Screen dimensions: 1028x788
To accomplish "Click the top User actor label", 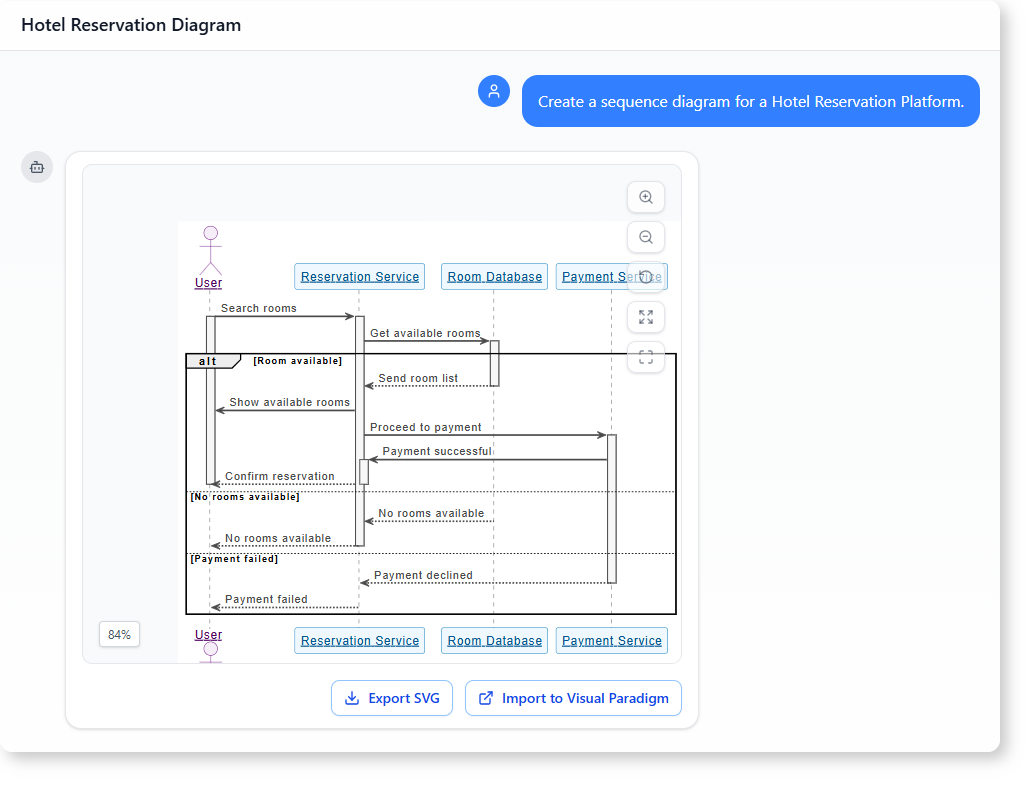I will point(208,283).
